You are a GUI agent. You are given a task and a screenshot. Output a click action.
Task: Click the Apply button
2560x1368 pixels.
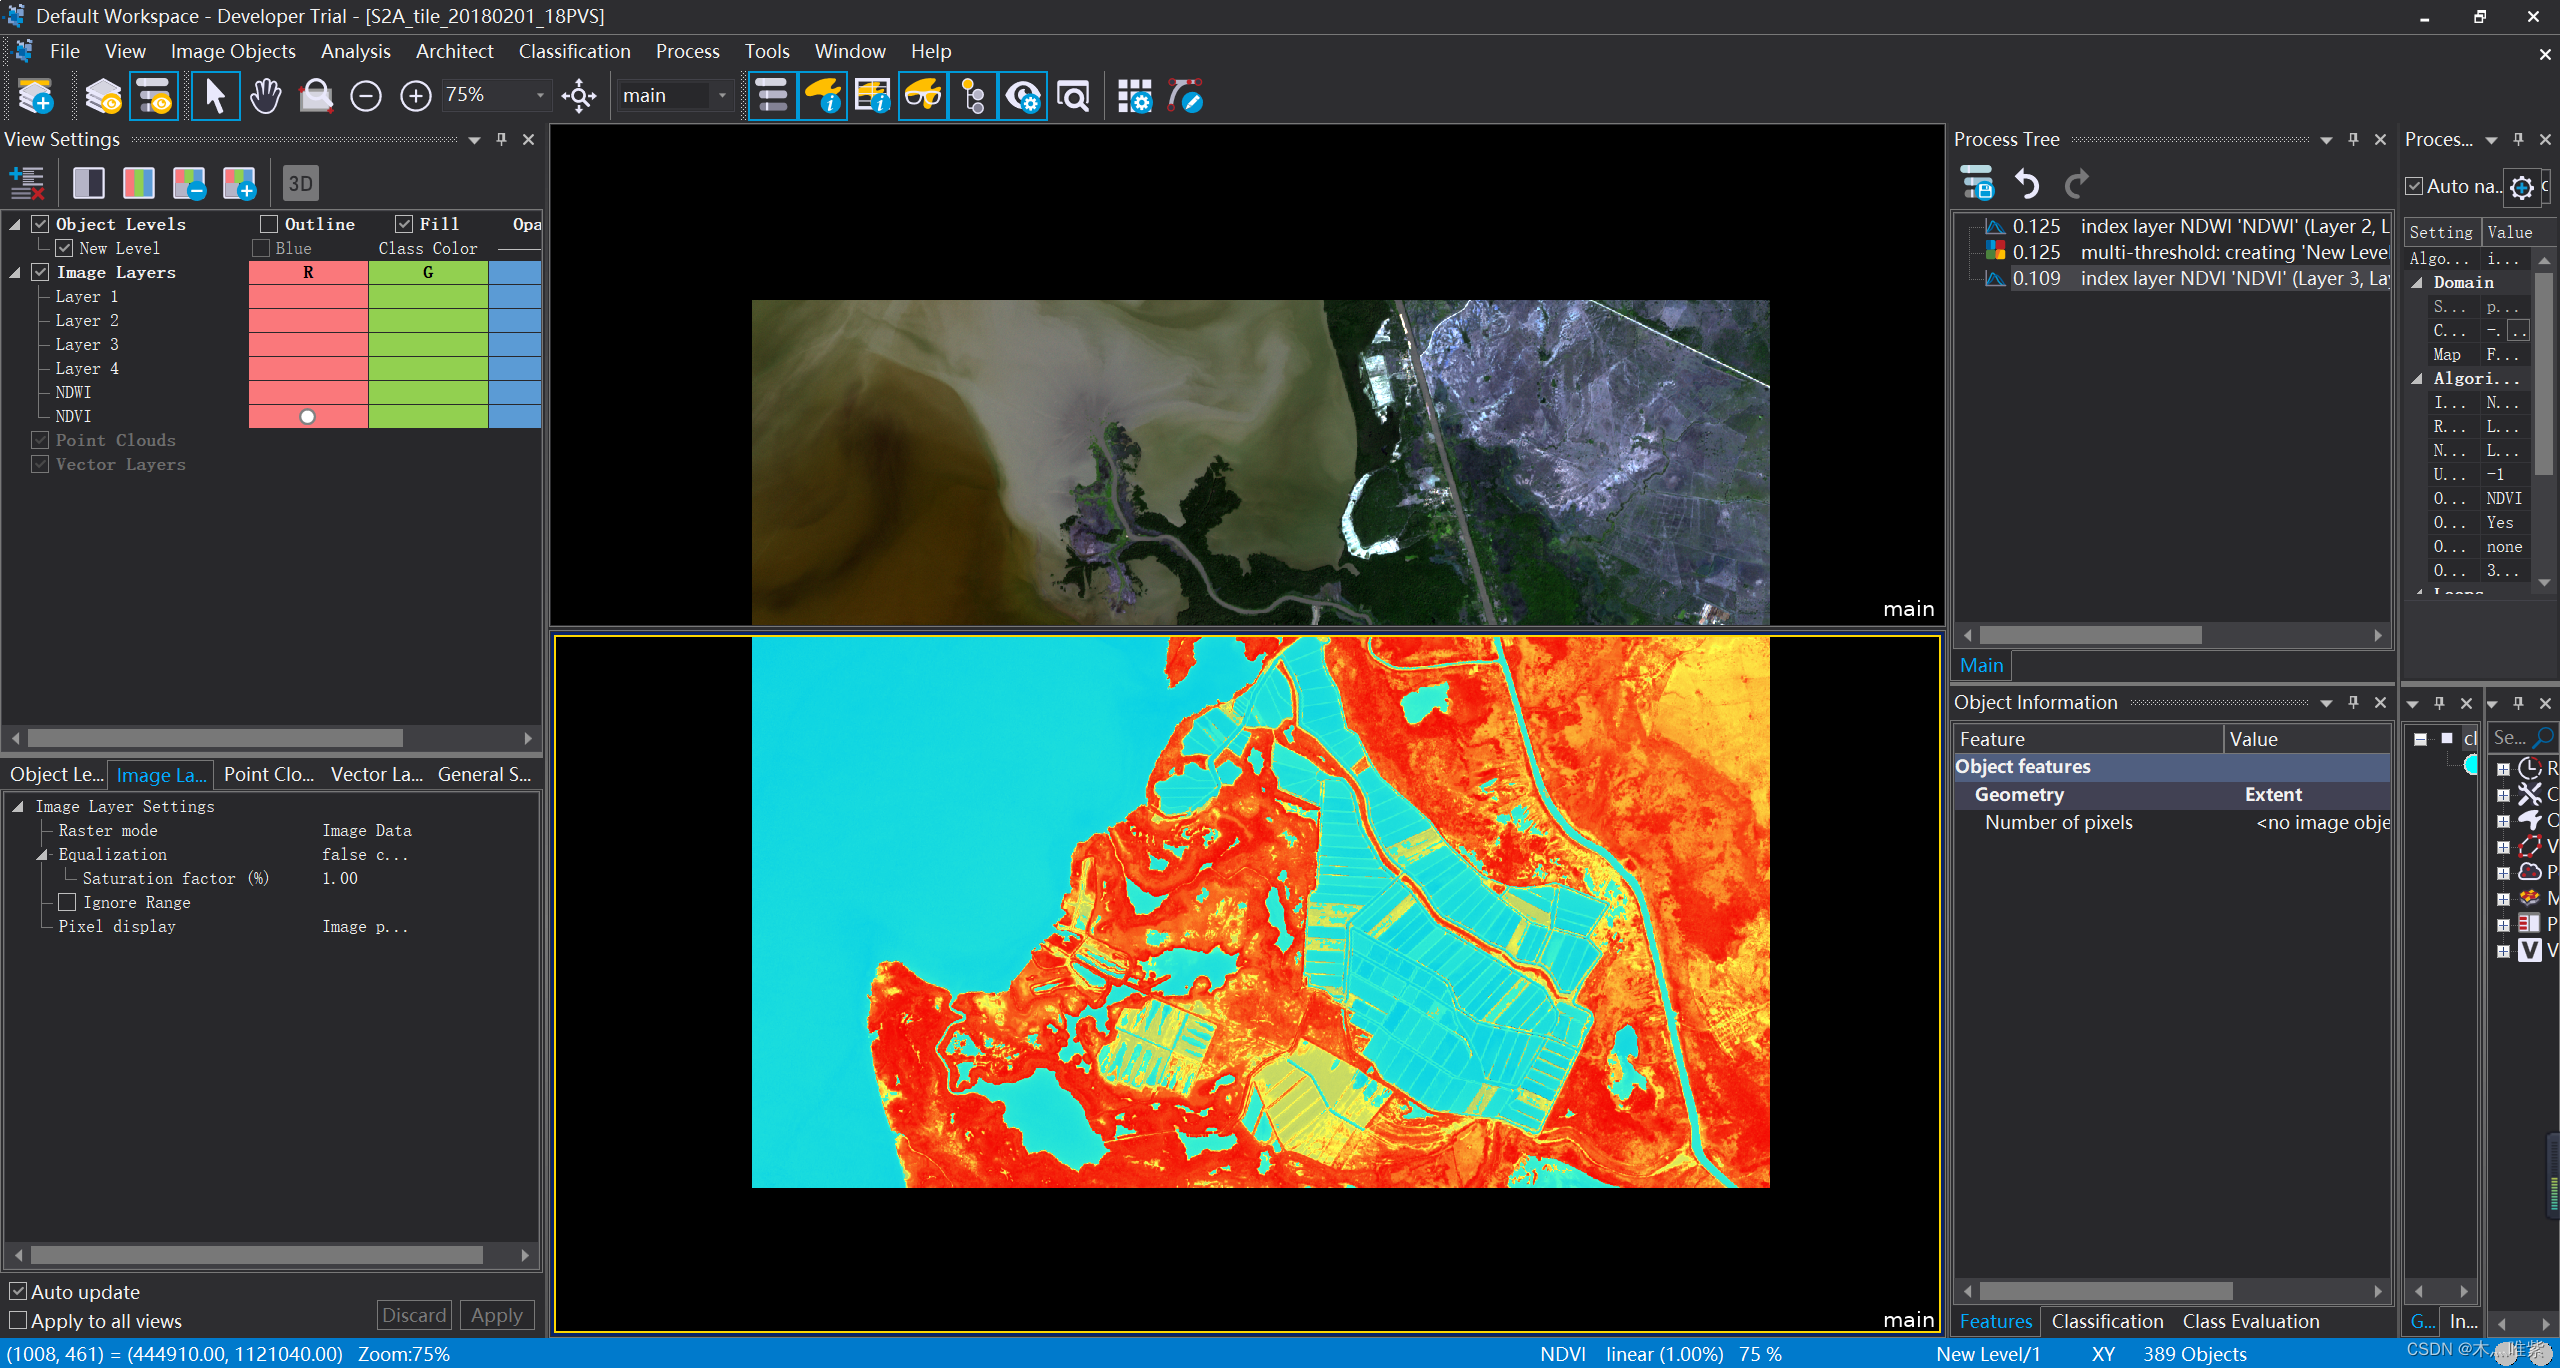click(x=496, y=1315)
